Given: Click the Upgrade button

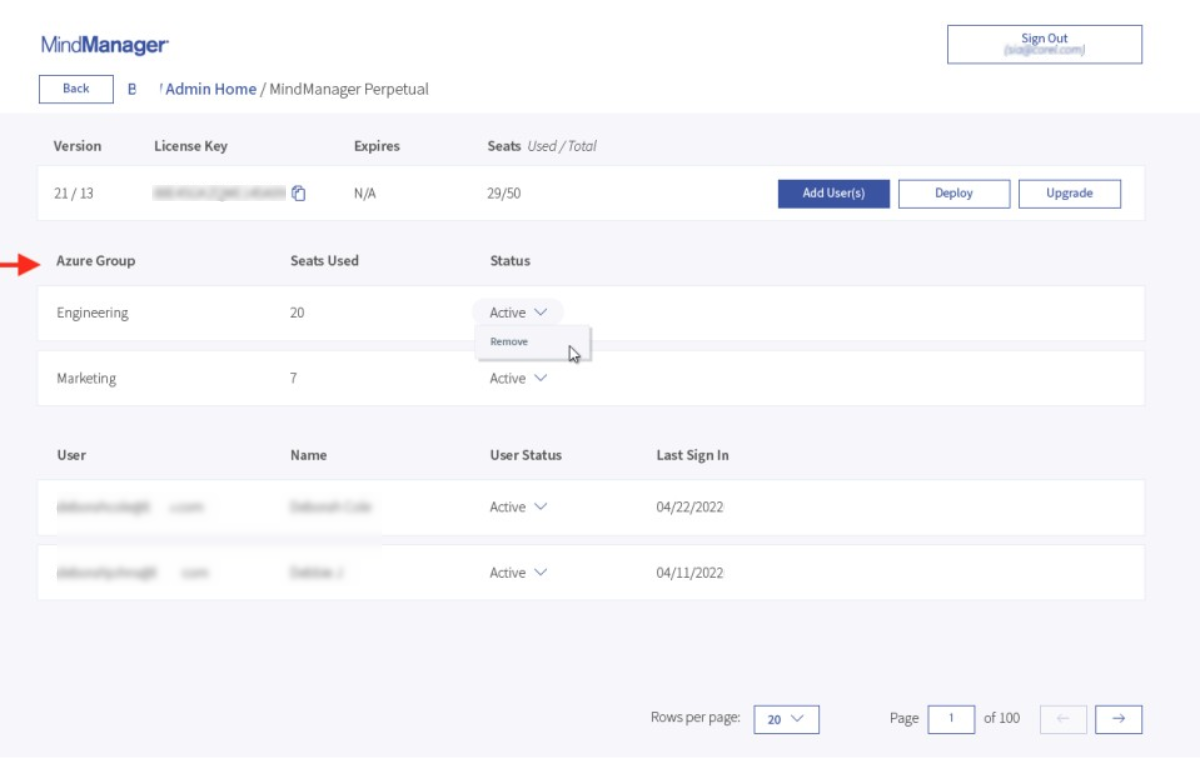Looking at the screenshot, I should coord(1070,194).
